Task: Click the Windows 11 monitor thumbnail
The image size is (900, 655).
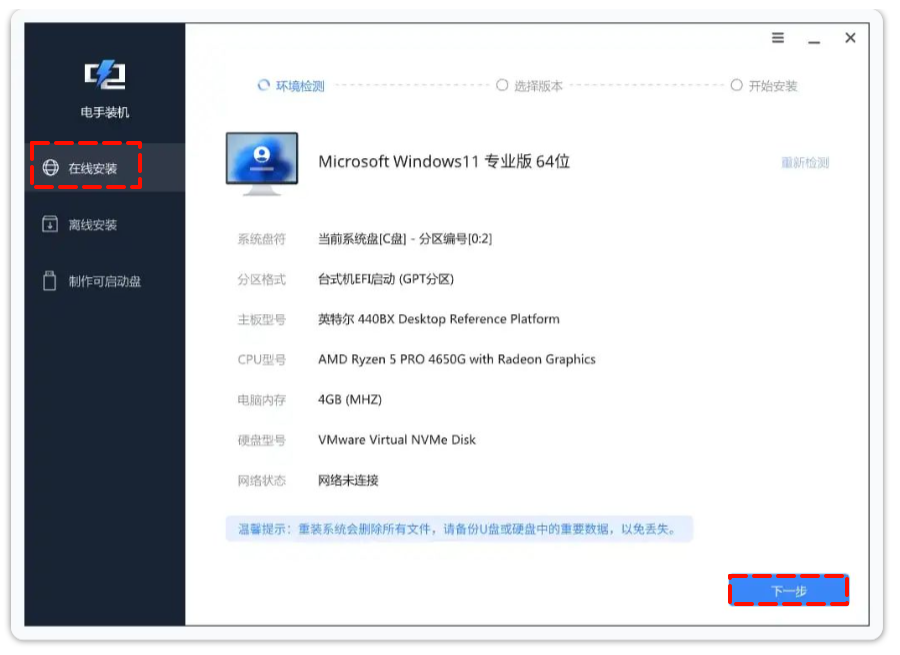Action: (262, 164)
